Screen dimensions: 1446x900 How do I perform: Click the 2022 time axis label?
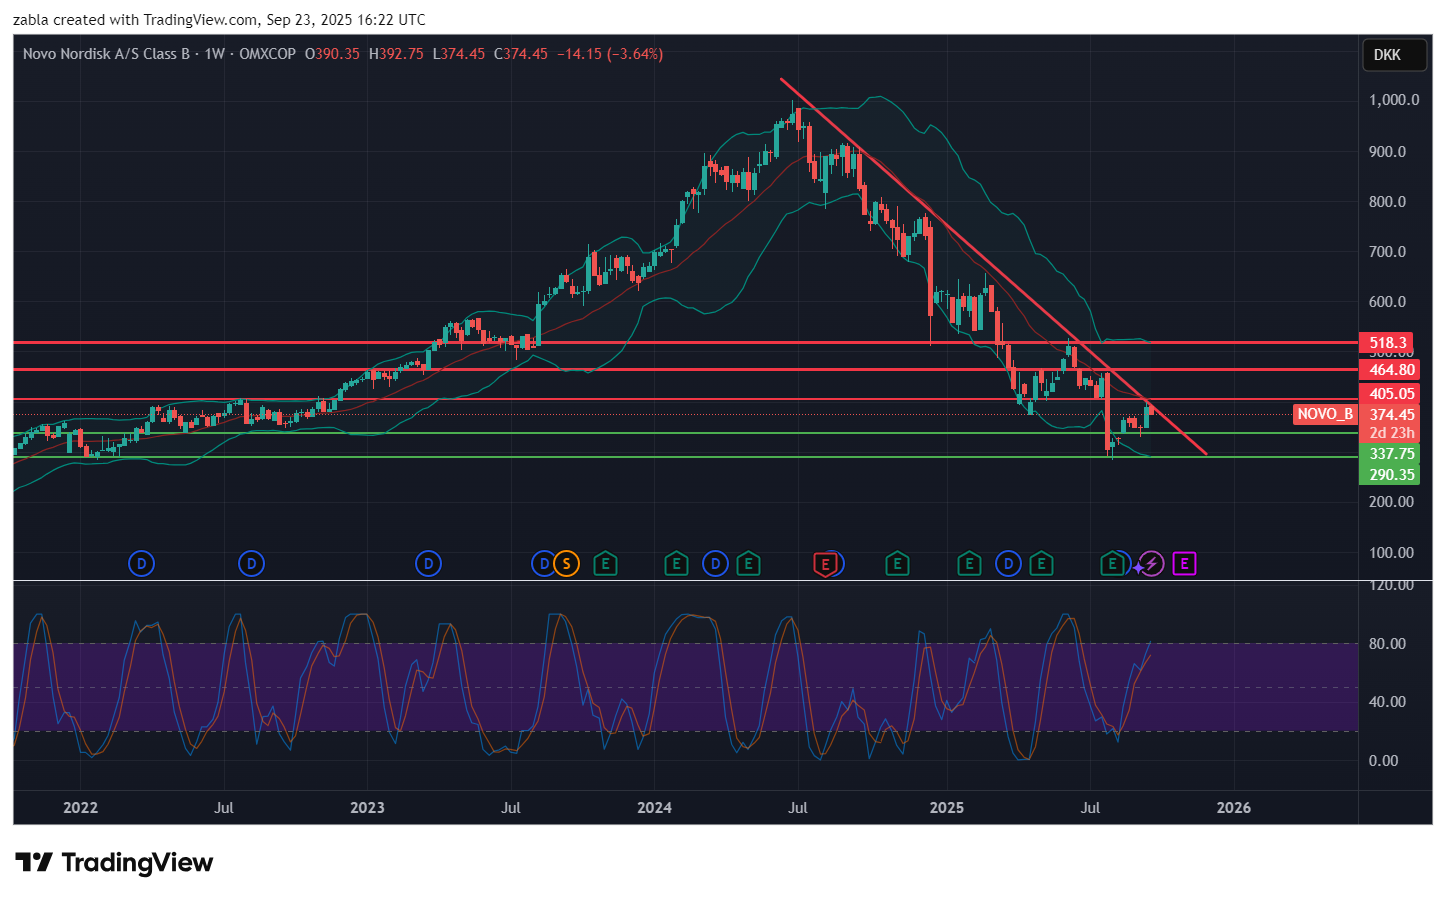80,808
